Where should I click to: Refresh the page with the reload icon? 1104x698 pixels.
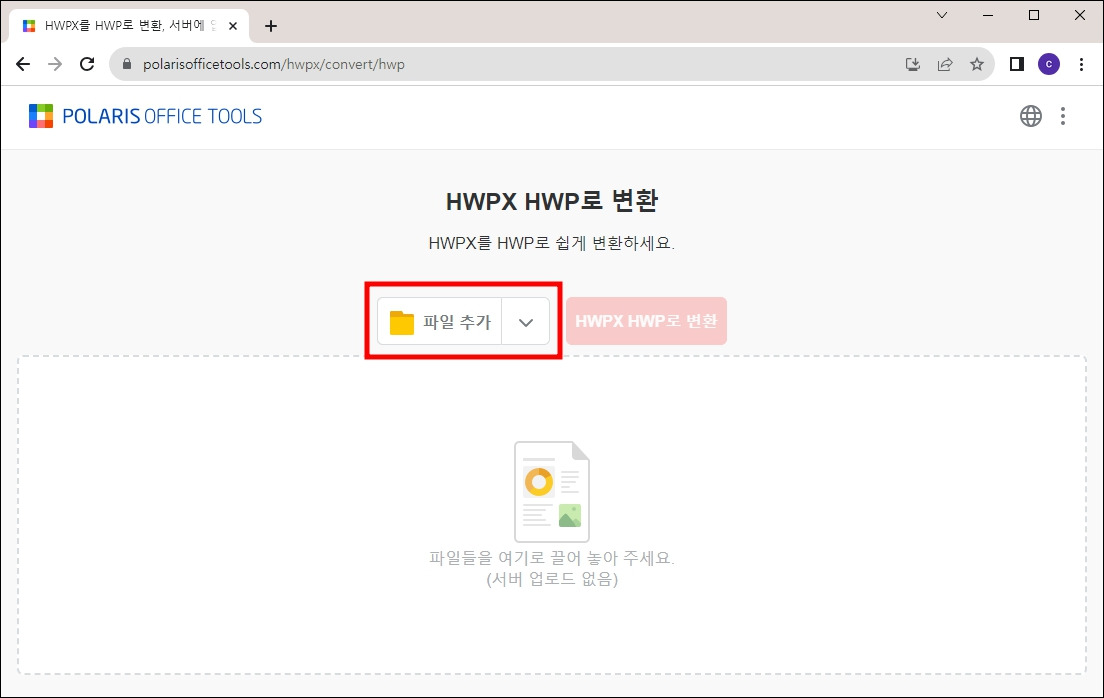tap(87, 63)
